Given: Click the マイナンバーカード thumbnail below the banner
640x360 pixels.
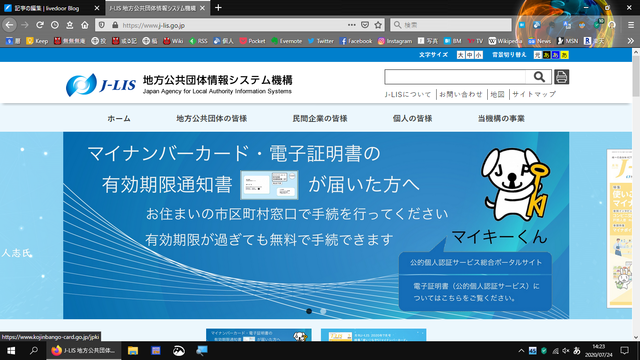Looking at the screenshot, I should click(x=259, y=335).
